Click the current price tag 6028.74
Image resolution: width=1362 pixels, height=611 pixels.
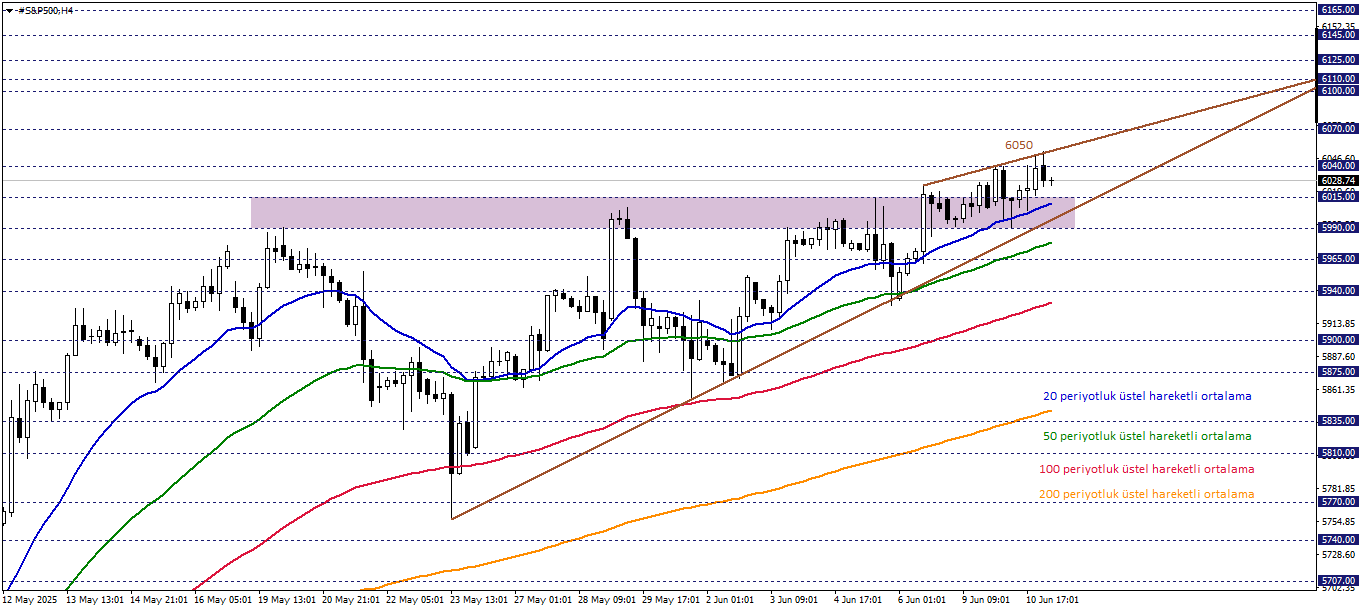pos(1337,181)
